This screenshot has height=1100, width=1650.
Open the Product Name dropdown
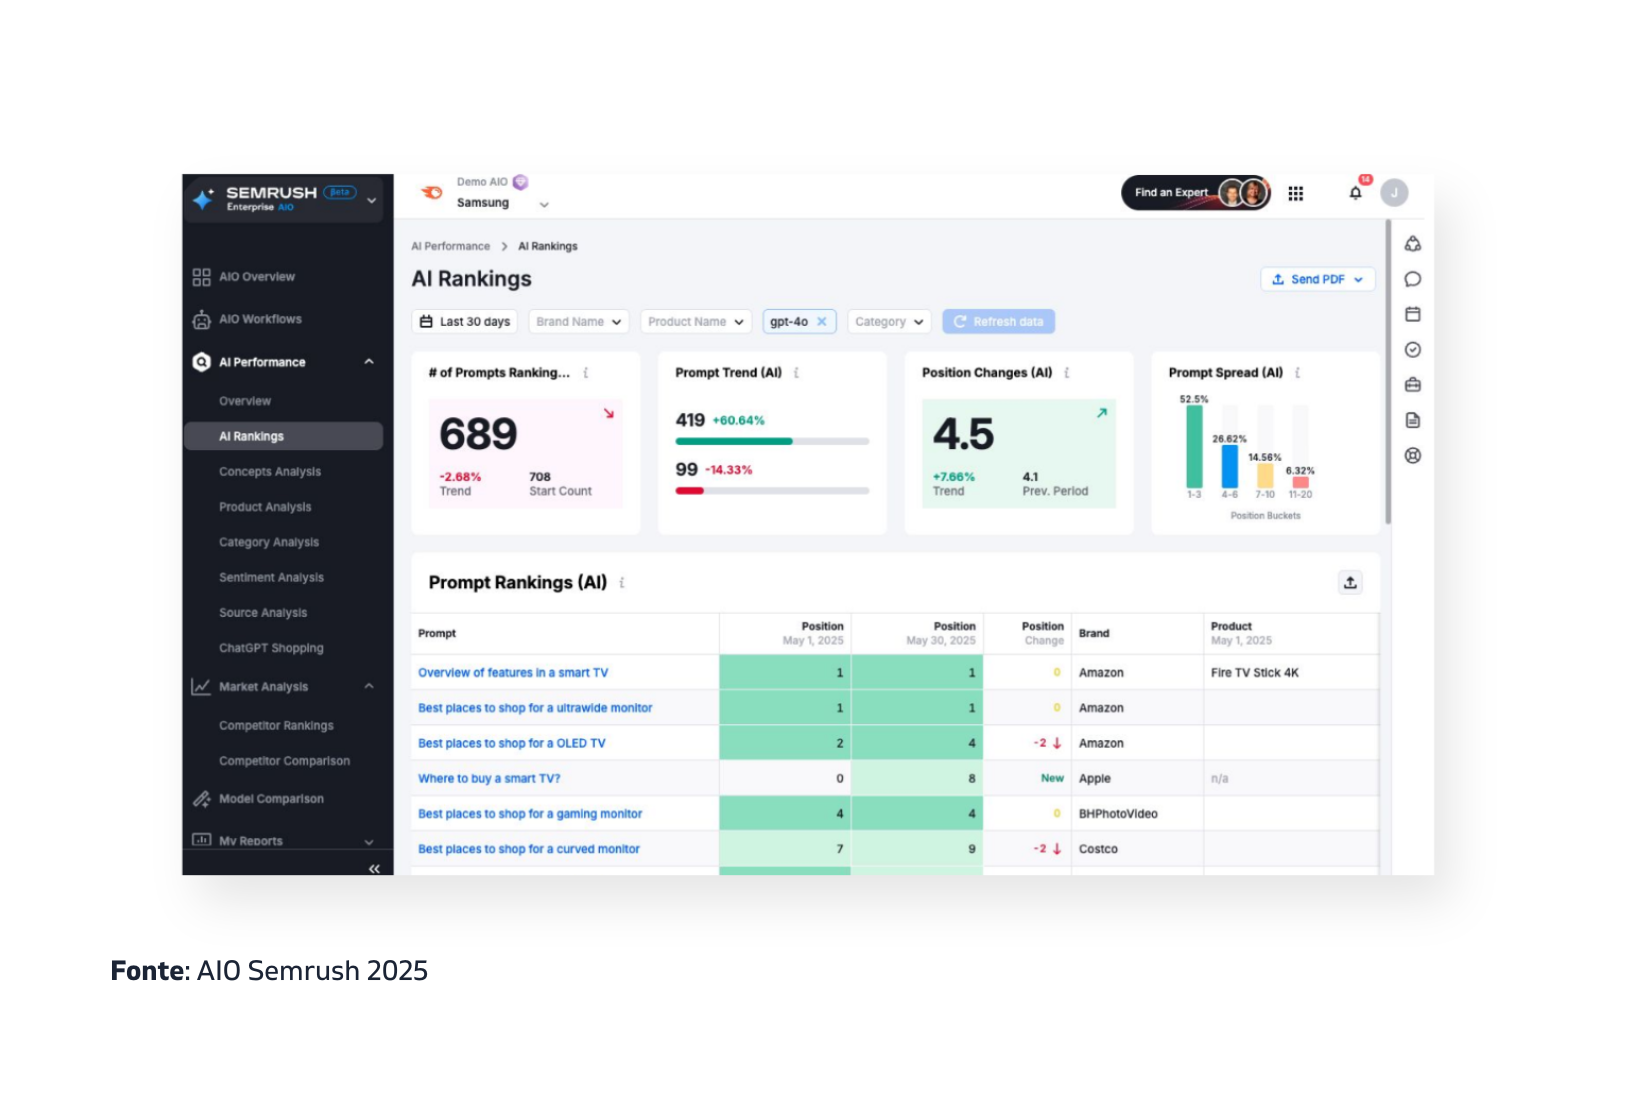(695, 321)
